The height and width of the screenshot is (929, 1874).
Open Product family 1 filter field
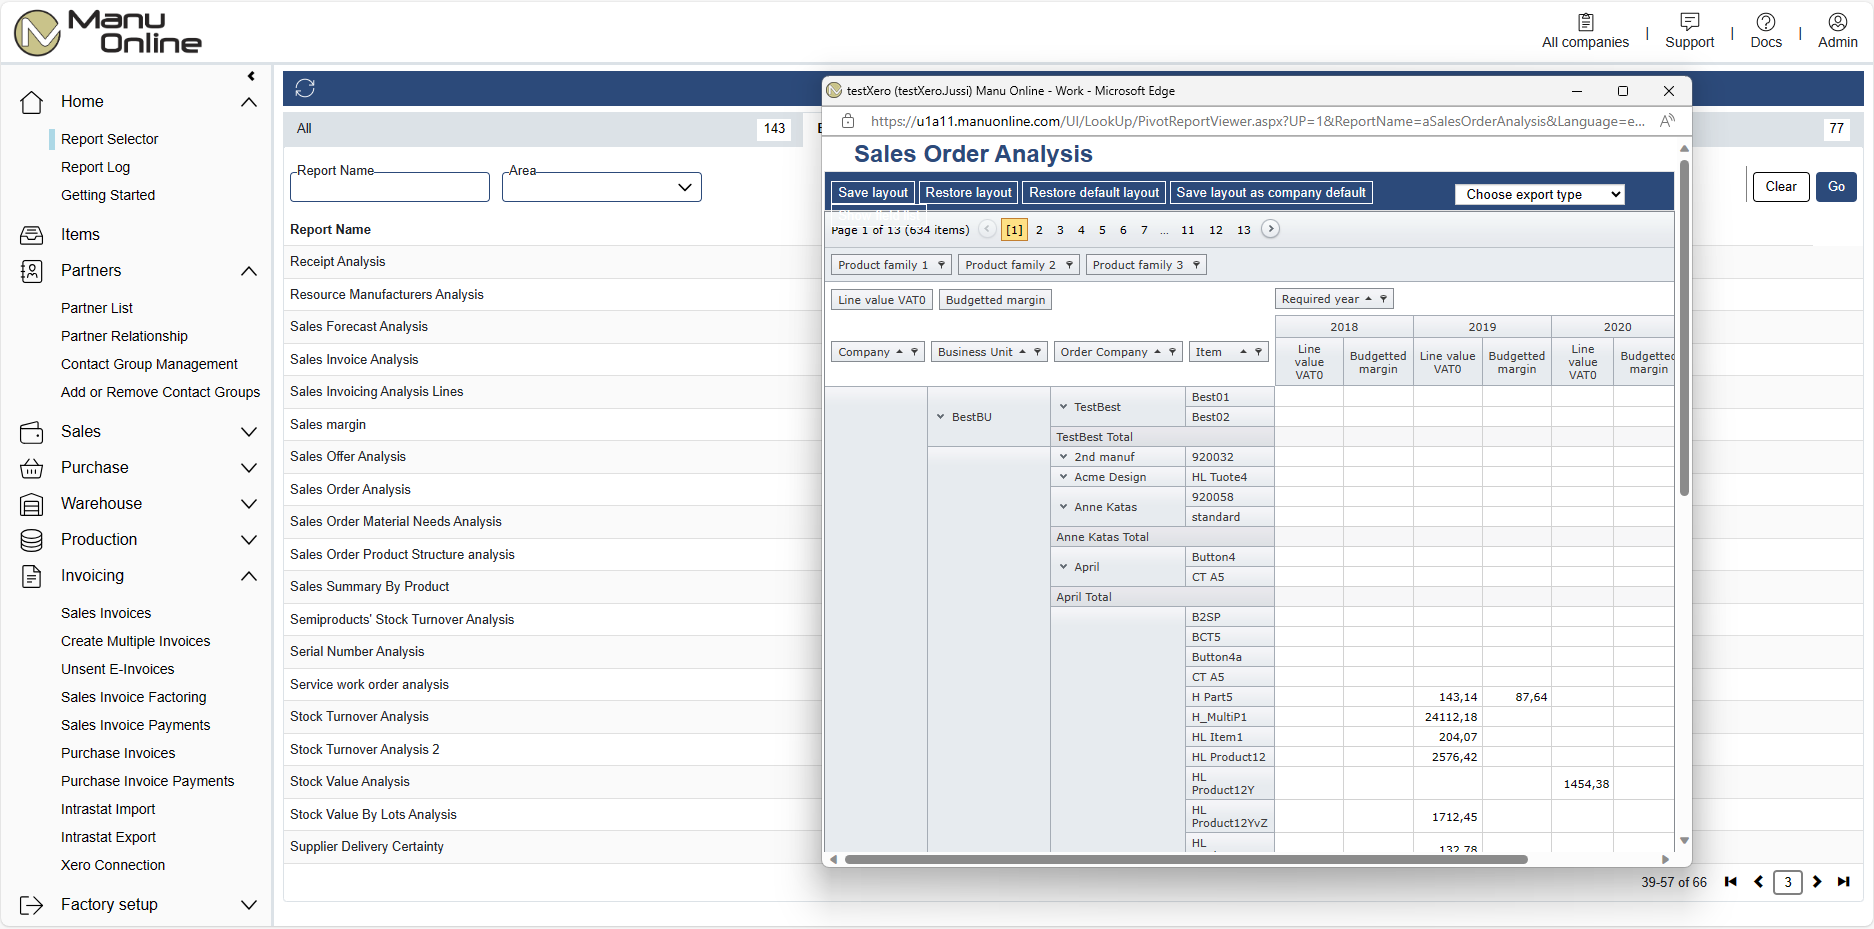[x=890, y=265]
